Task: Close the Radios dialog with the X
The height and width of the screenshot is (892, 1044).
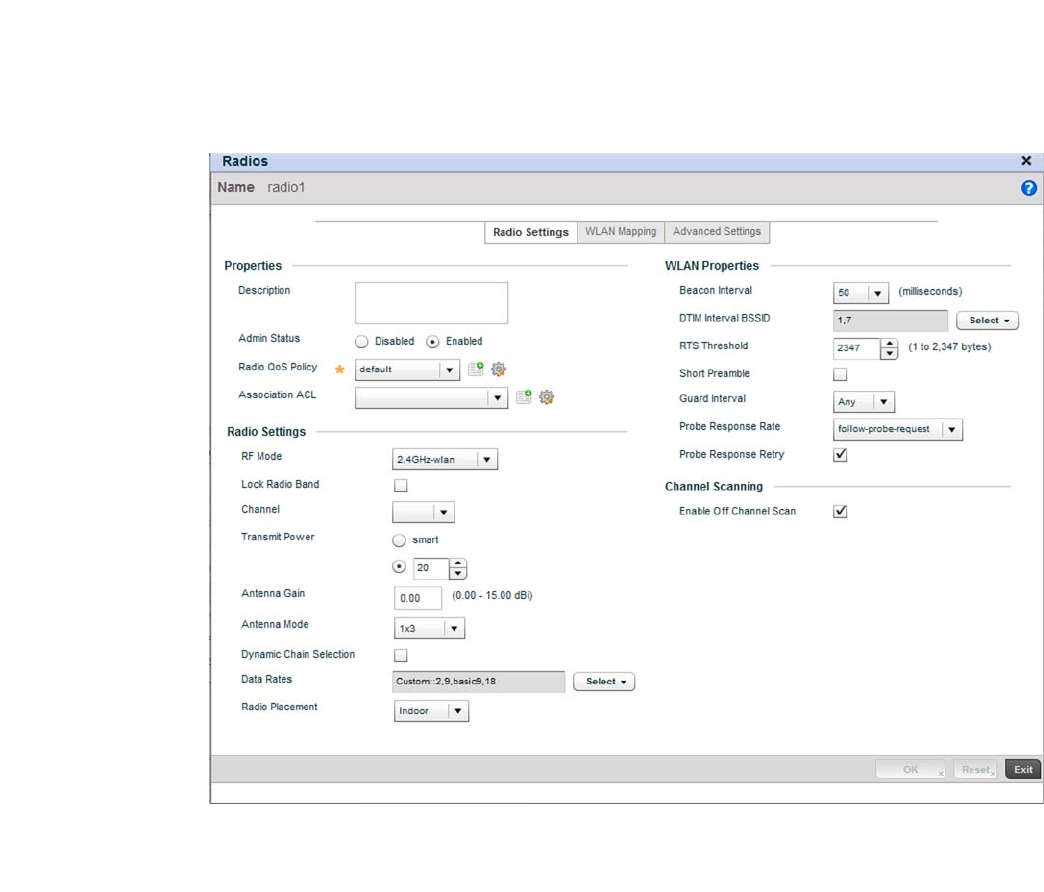Action: pyautogui.click(x=1026, y=160)
